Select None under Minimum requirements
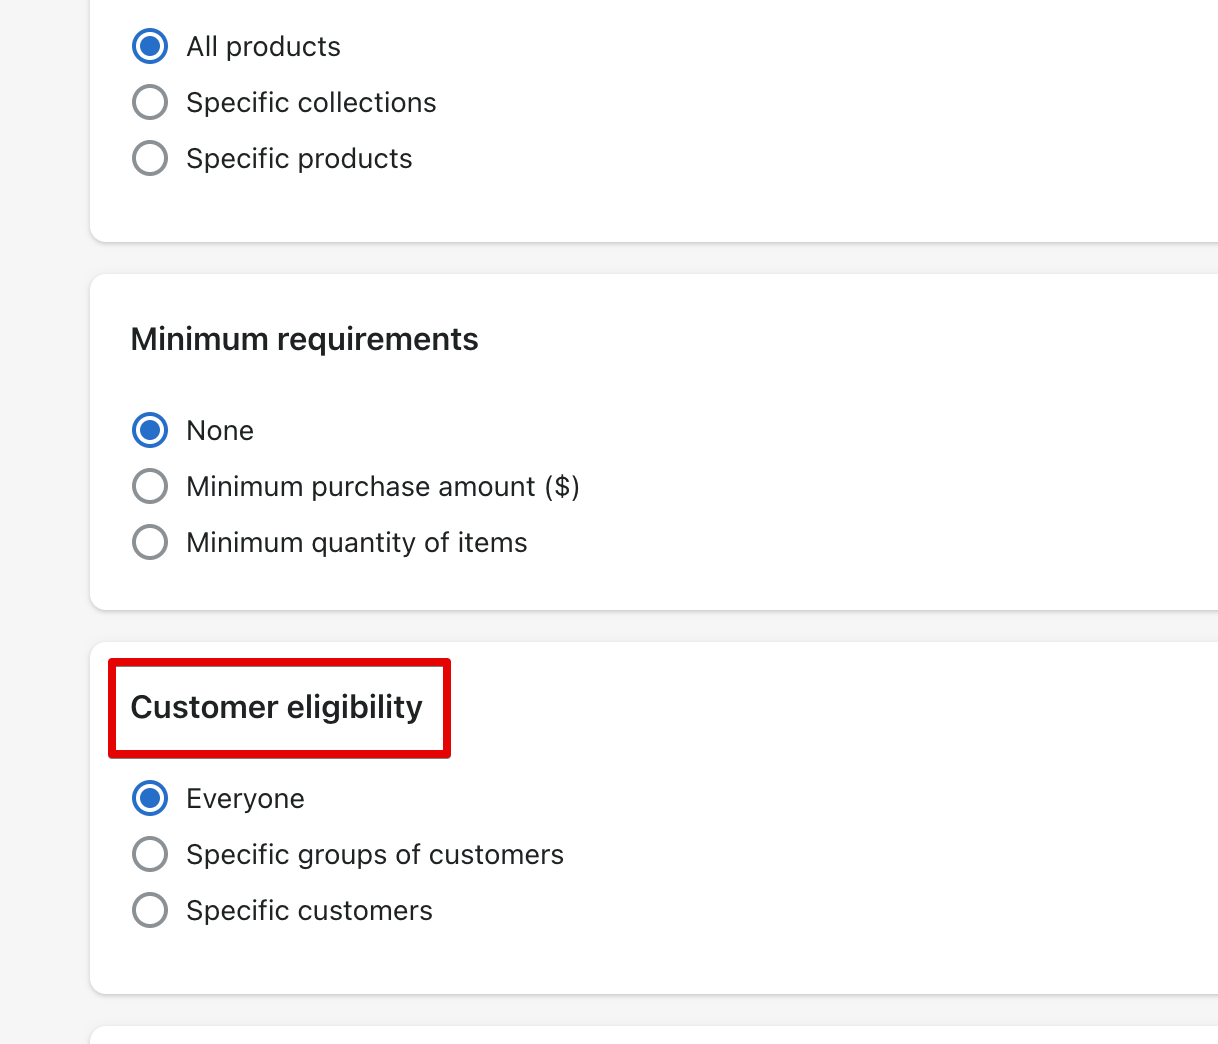 click(x=150, y=430)
